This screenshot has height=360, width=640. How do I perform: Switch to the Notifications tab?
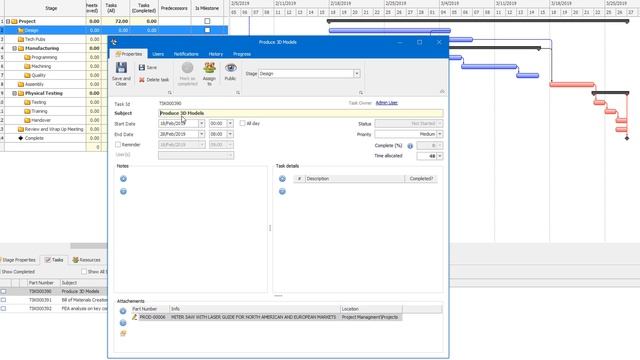[x=186, y=54]
